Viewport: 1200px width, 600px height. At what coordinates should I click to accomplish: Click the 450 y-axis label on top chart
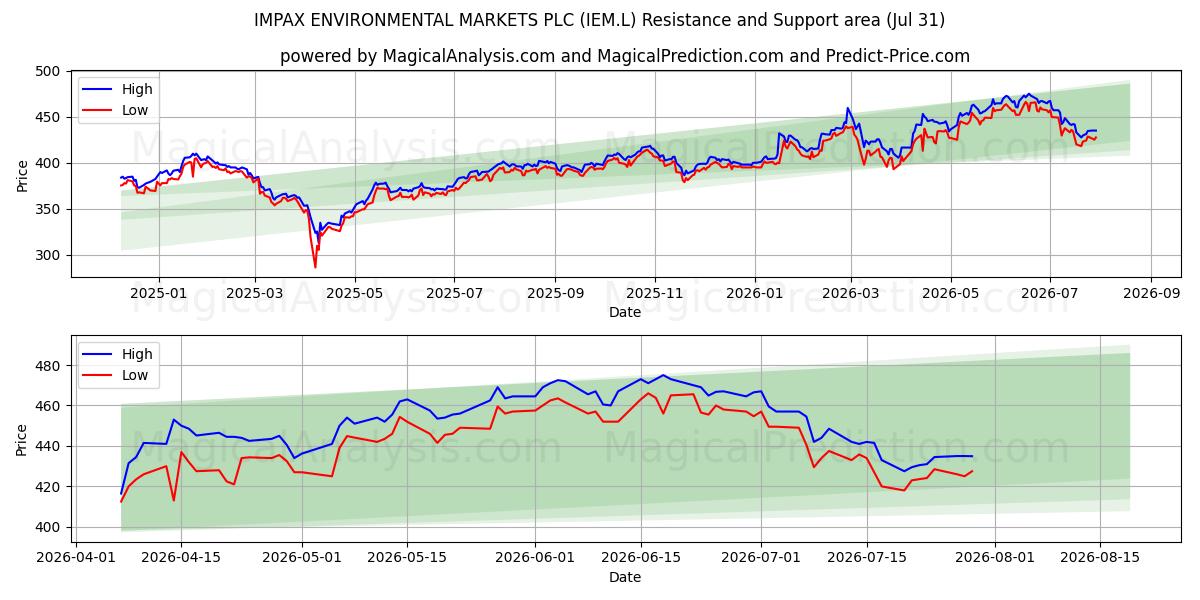coord(49,118)
